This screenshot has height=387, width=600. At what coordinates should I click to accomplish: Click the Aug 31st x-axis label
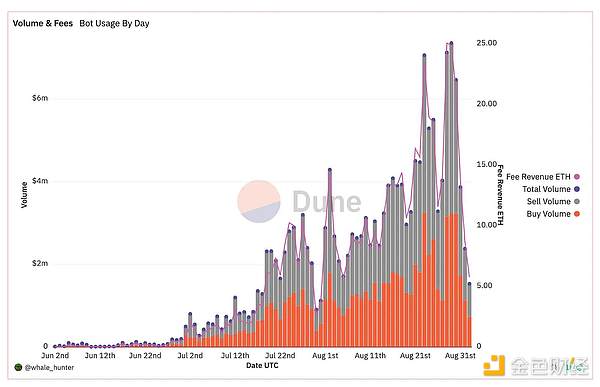click(x=460, y=356)
